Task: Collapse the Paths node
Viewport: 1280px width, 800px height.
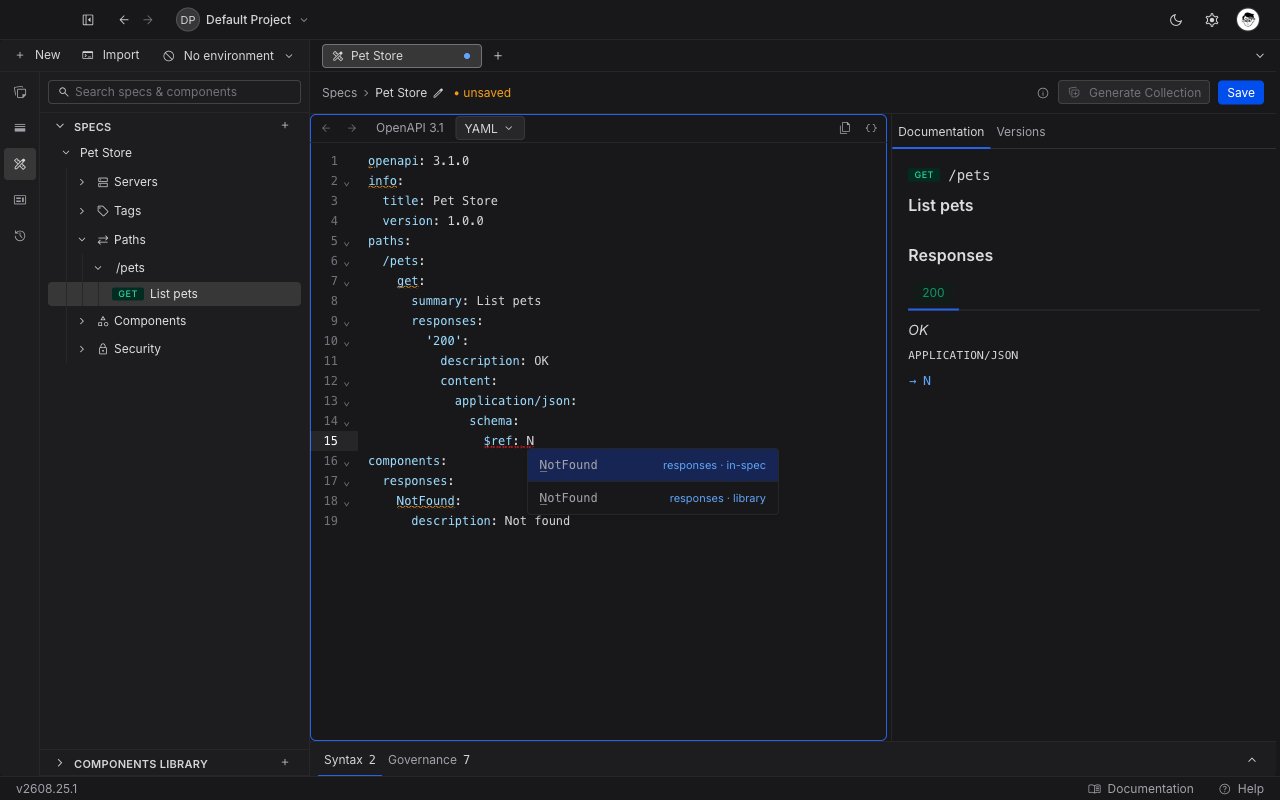Action: (x=82, y=240)
